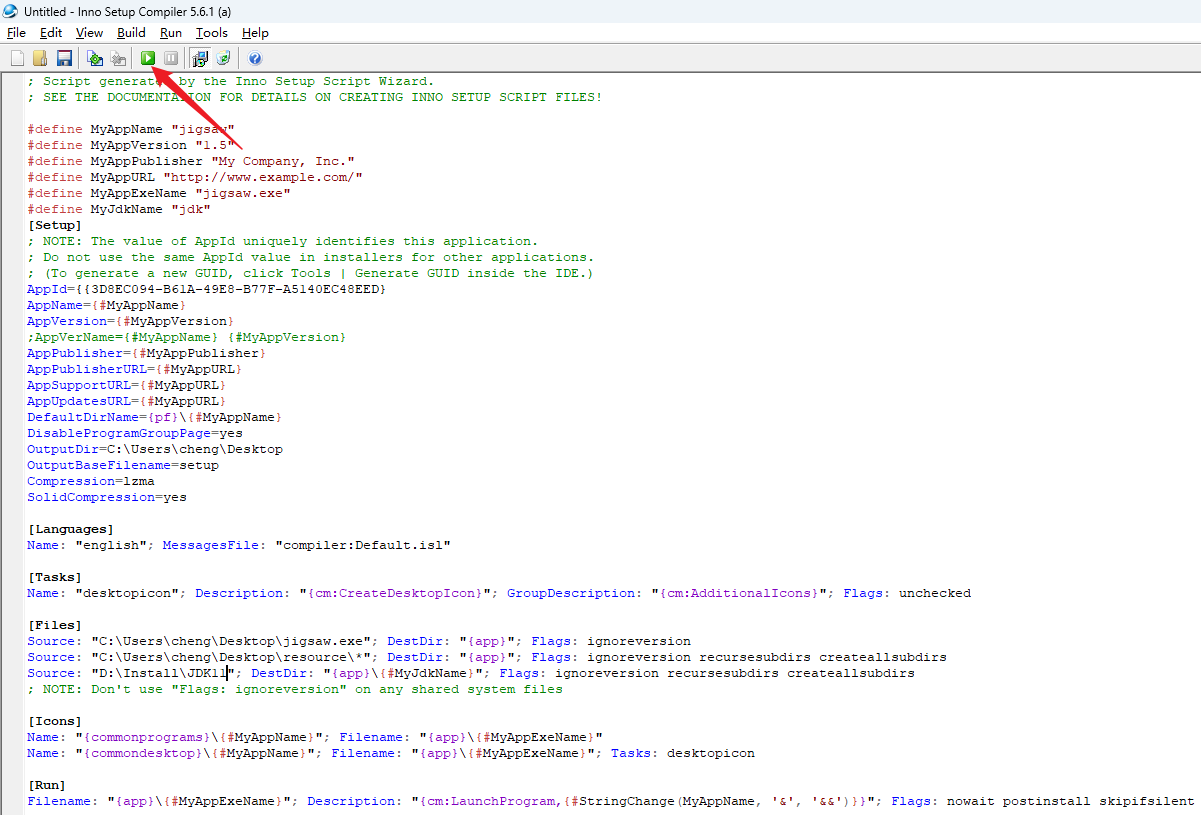Click the "SEE THE DOCUMENTATION" comment line

coord(315,97)
